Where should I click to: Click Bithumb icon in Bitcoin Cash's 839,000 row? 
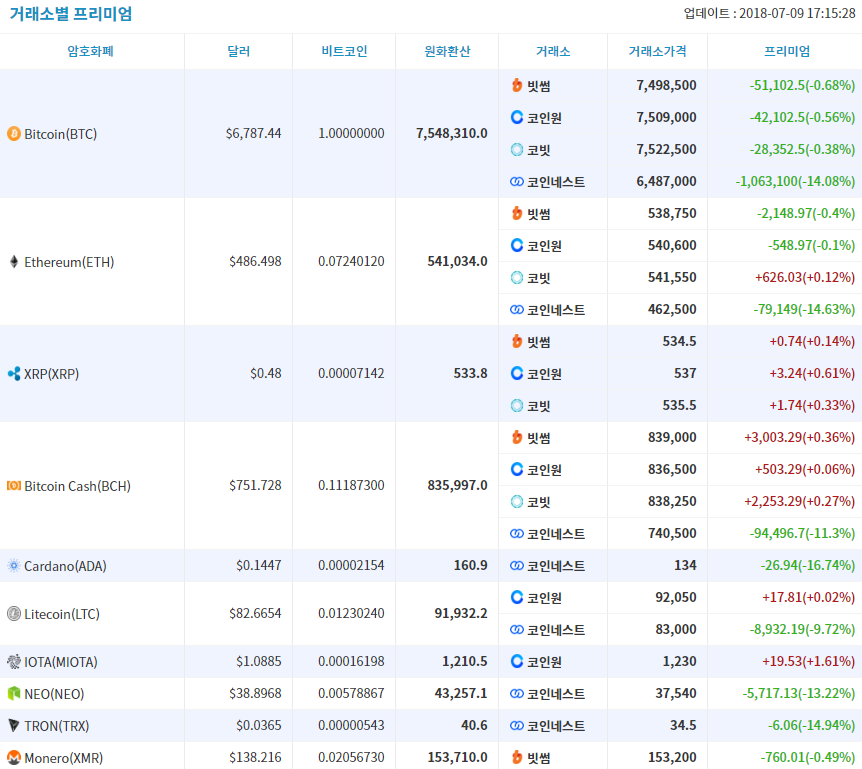click(517, 438)
